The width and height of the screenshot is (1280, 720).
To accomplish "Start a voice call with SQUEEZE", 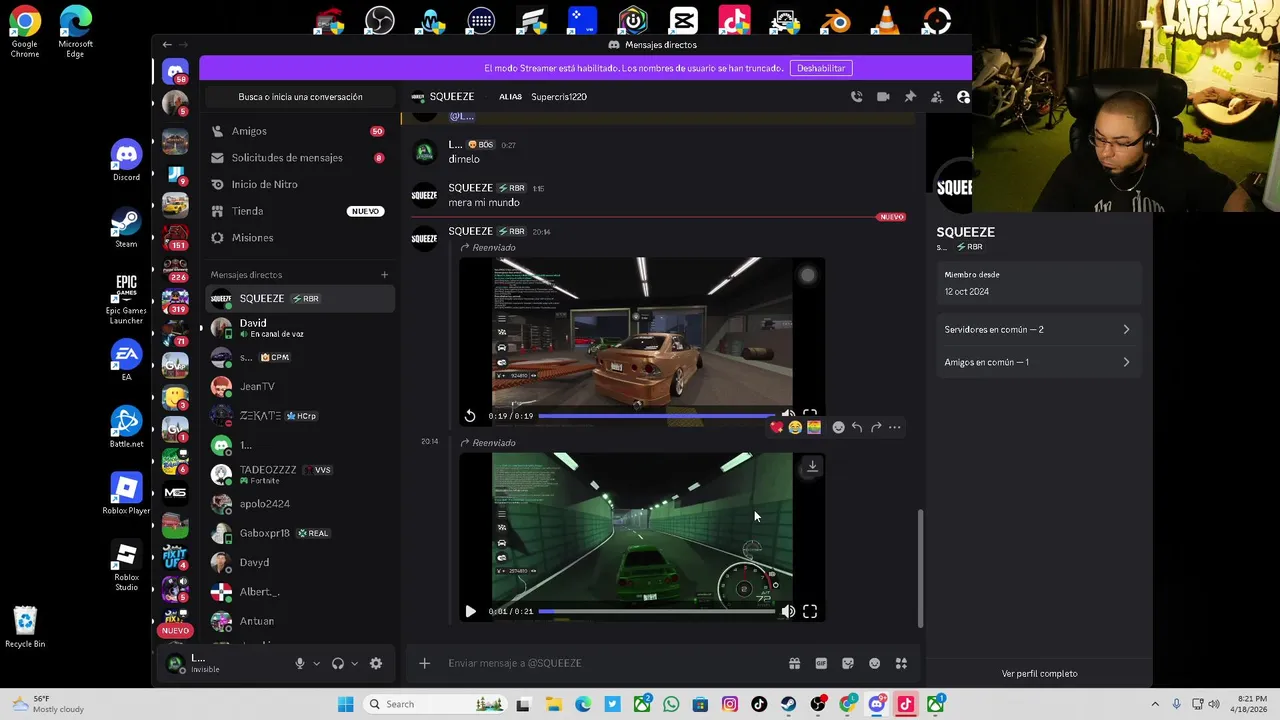I will (x=857, y=97).
